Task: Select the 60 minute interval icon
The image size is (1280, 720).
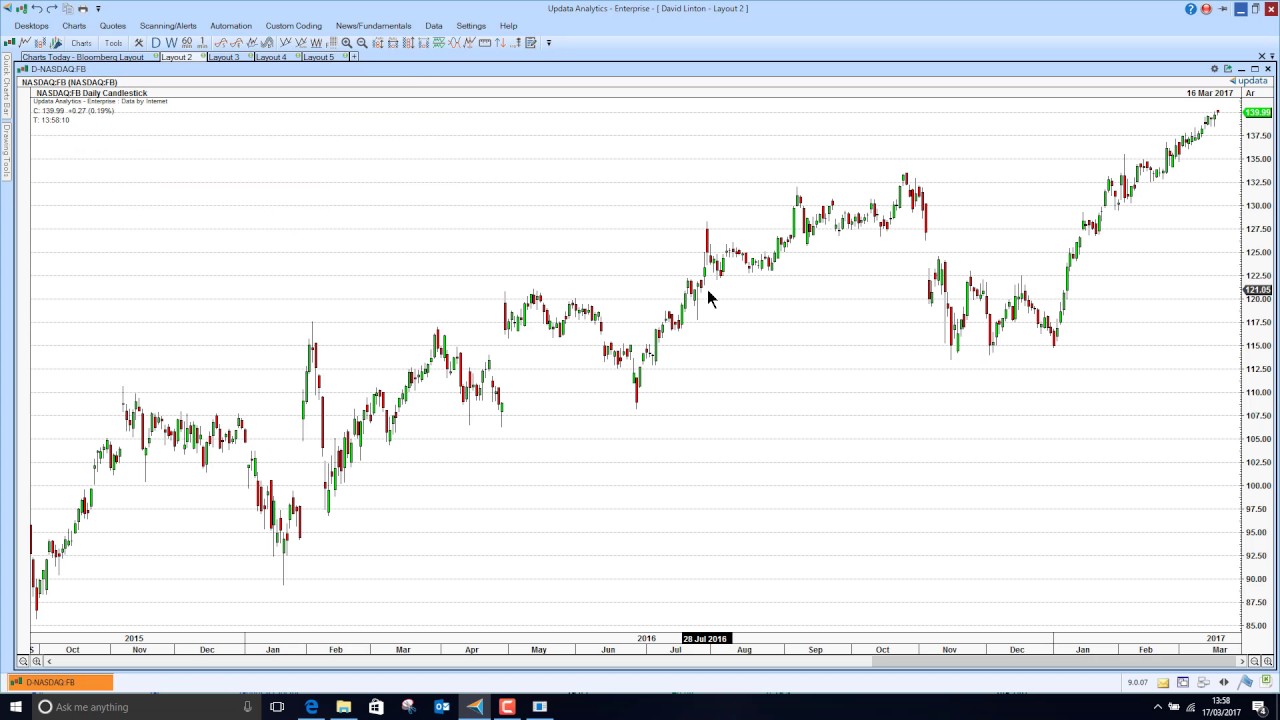Action: click(187, 43)
